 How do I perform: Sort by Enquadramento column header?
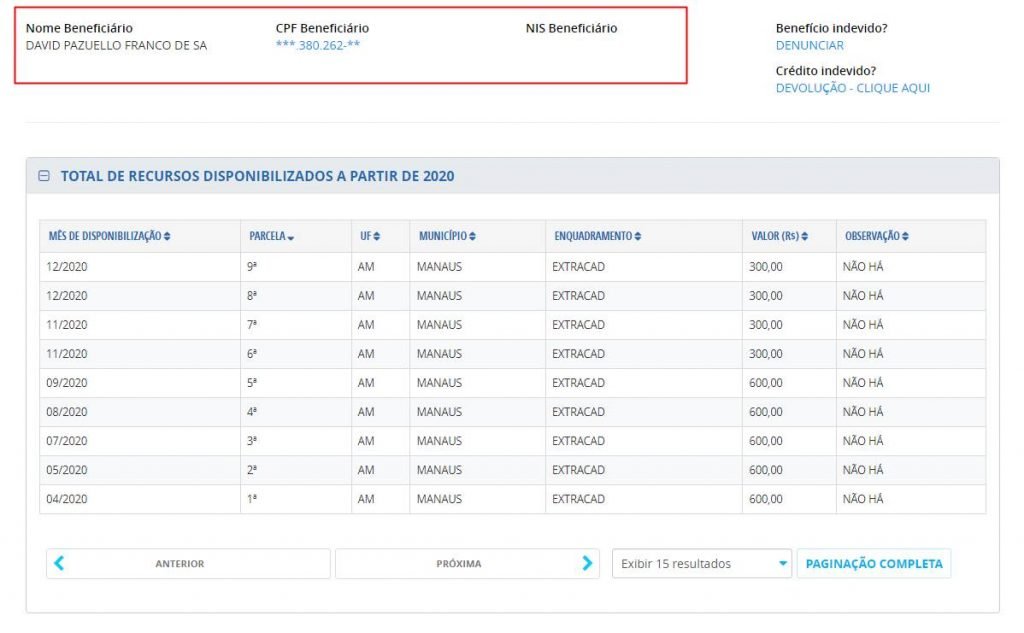[598, 236]
